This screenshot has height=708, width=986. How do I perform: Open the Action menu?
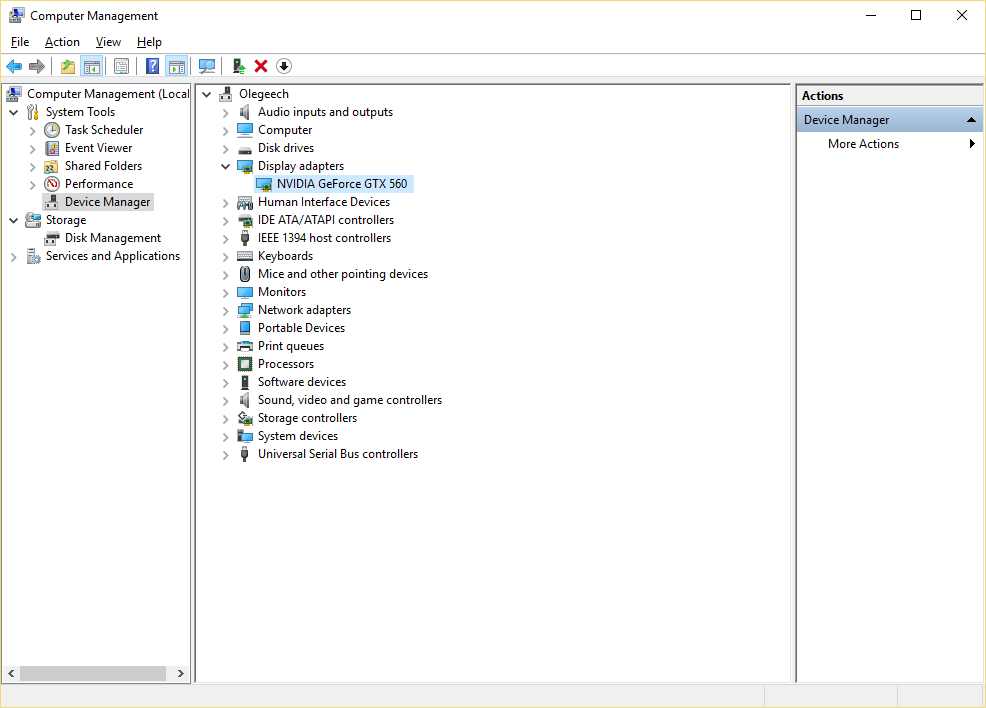pyautogui.click(x=62, y=42)
